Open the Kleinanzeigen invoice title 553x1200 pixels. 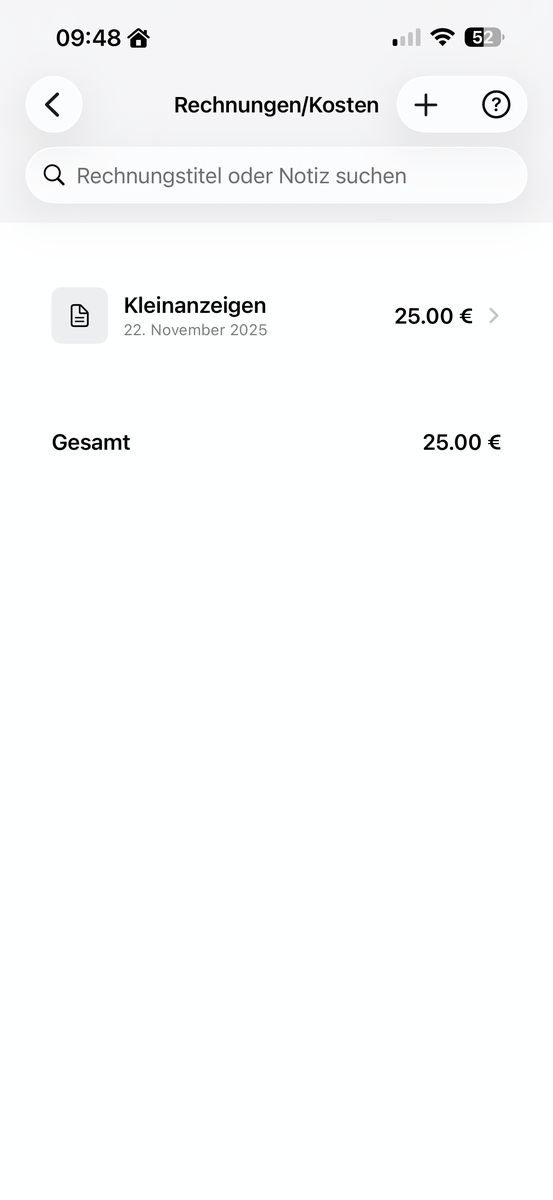pyautogui.click(x=195, y=305)
